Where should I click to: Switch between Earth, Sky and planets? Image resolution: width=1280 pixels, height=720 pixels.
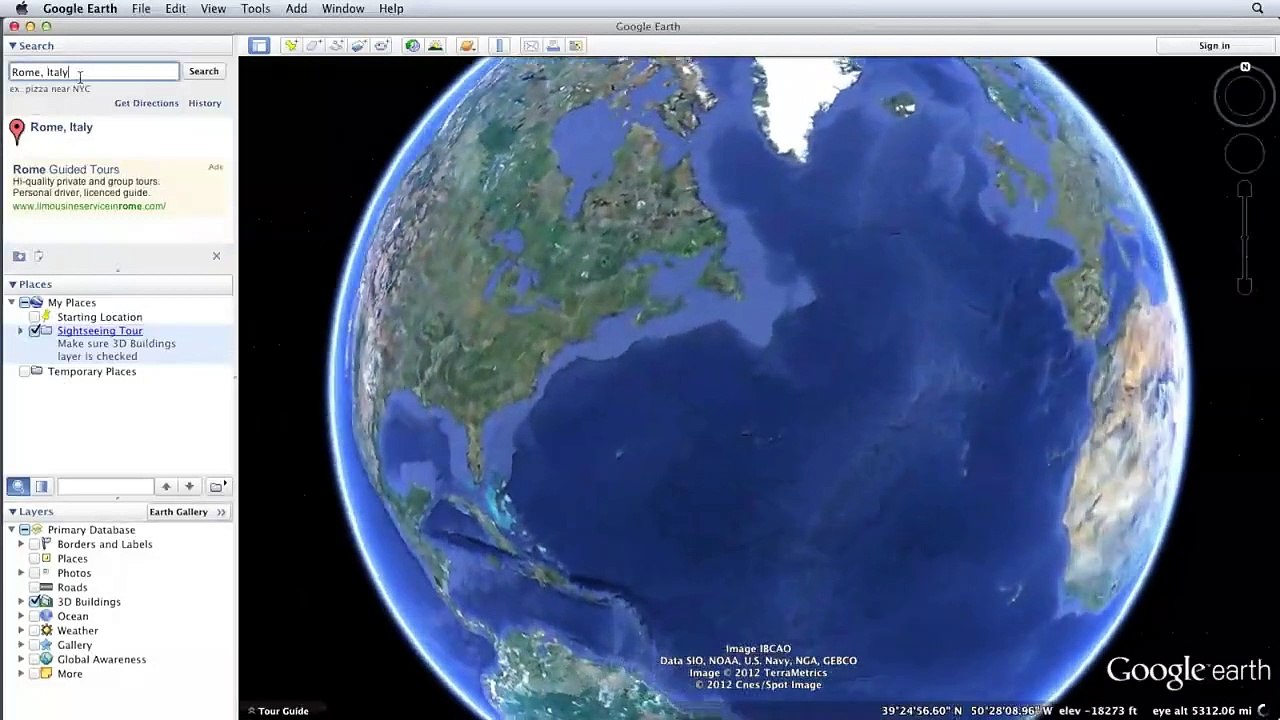pos(467,46)
